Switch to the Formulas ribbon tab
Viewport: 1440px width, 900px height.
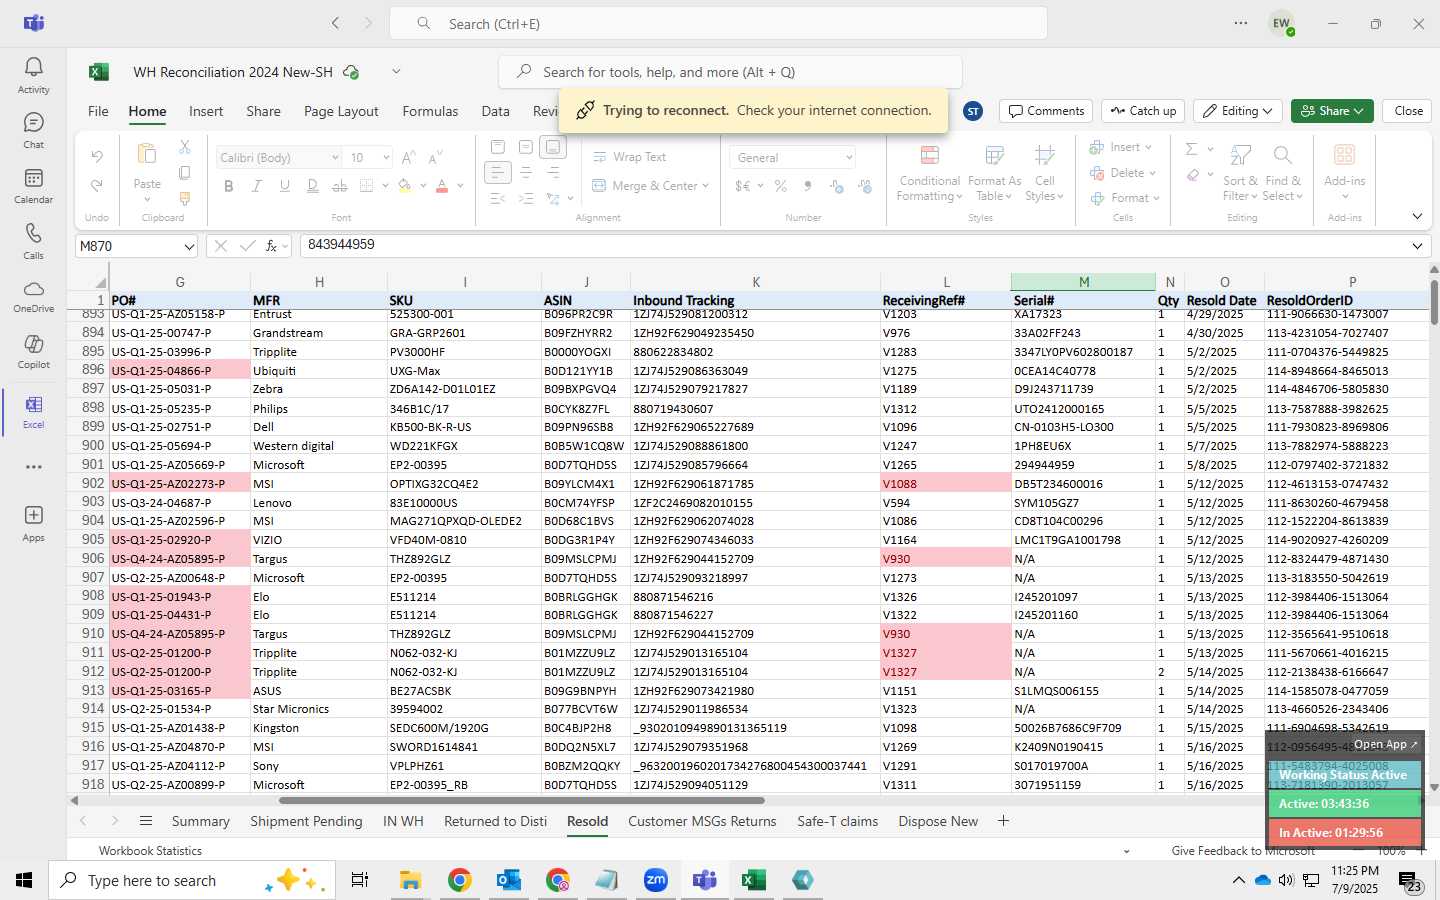click(430, 111)
